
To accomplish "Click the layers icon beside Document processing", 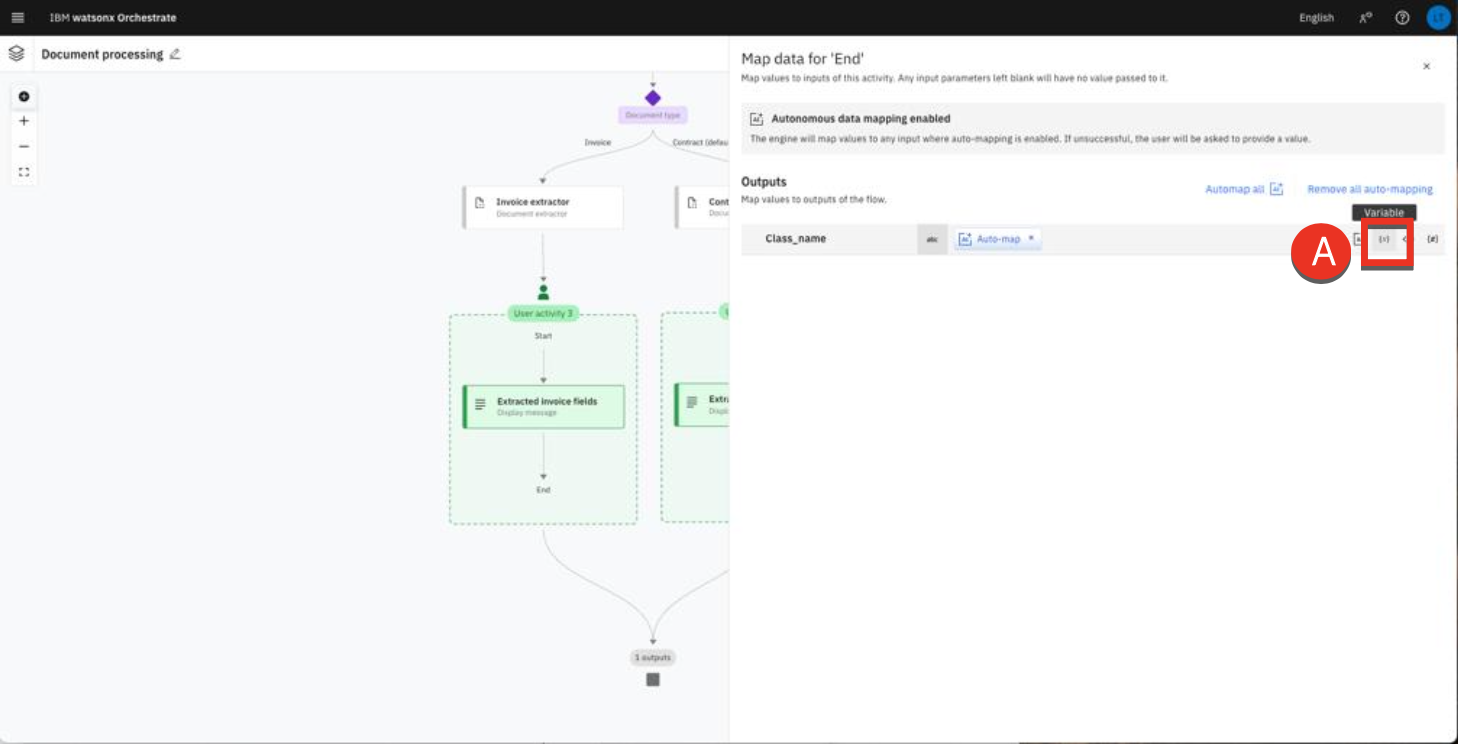I will pyautogui.click(x=16, y=54).
